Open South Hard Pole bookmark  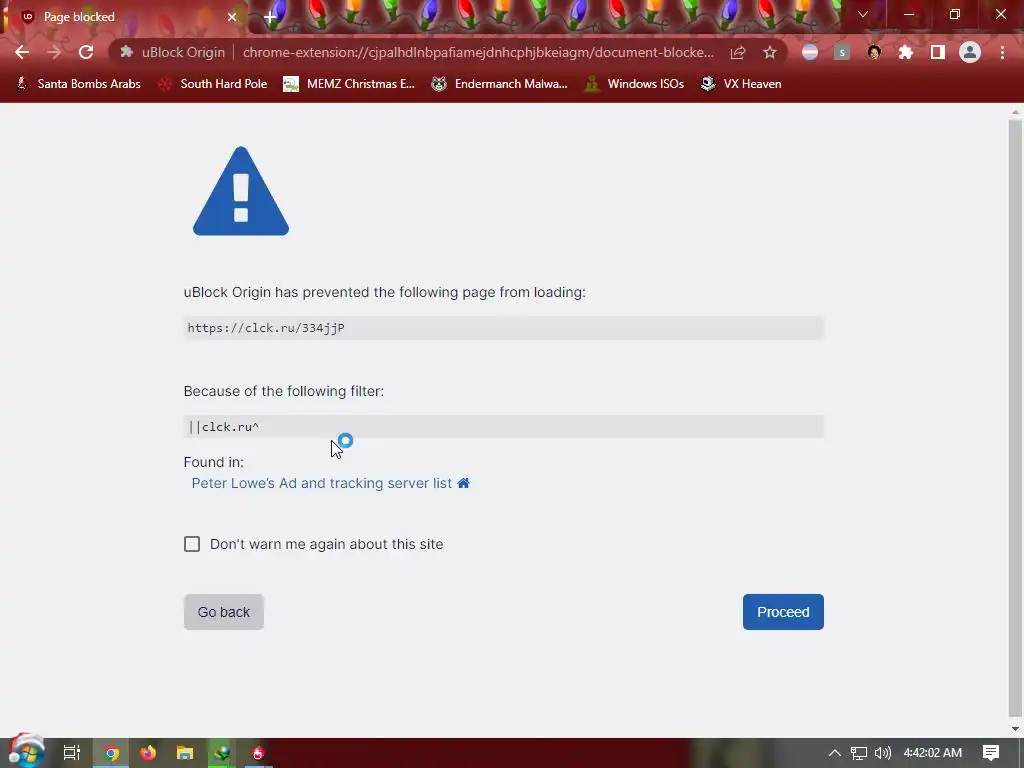pos(214,84)
